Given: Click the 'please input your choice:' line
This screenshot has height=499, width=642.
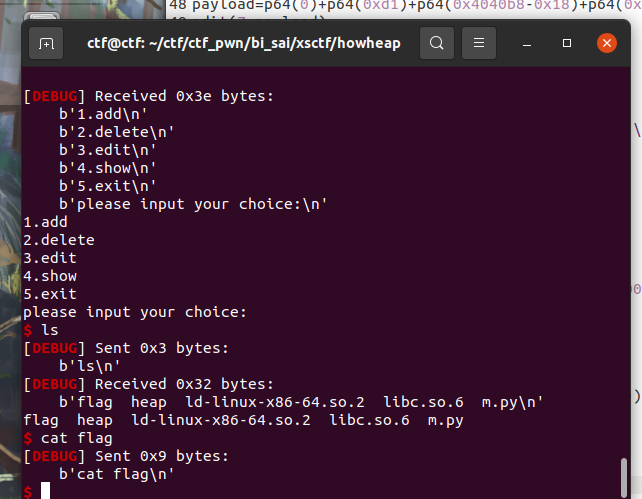Looking at the screenshot, I should pos(135,312).
